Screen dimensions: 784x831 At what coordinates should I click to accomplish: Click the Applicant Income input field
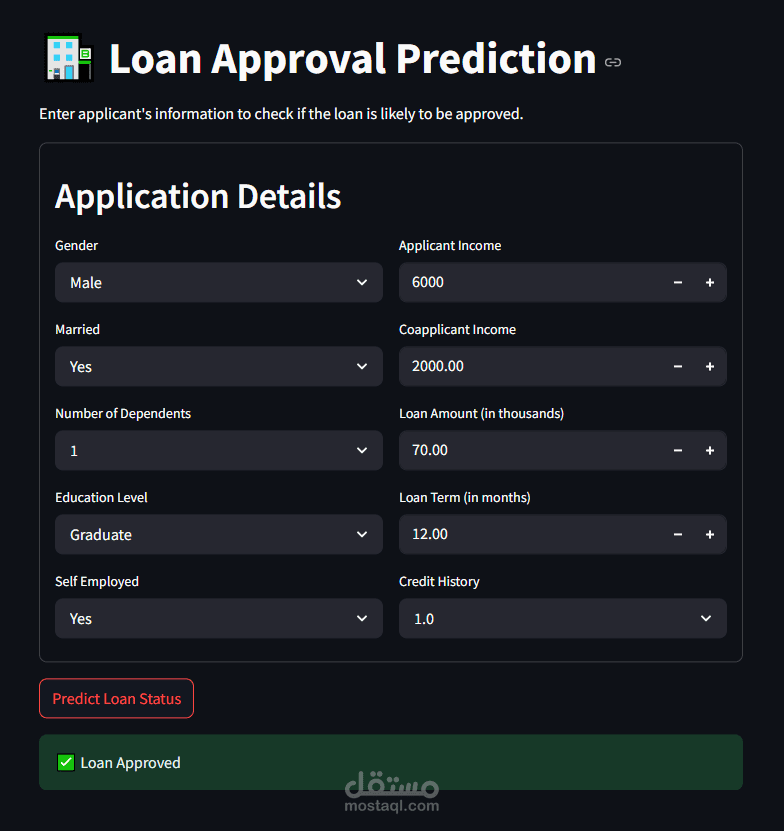[520, 282]
